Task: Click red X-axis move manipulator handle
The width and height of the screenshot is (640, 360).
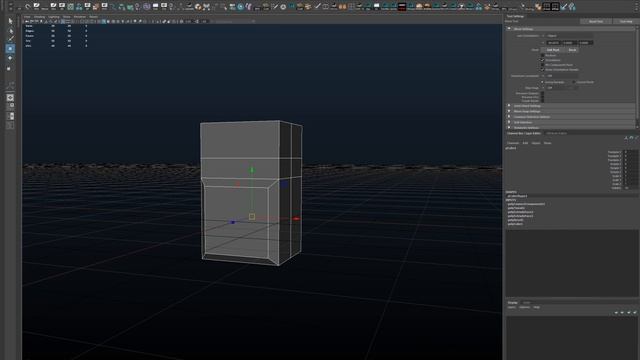Action: [296, 219]
